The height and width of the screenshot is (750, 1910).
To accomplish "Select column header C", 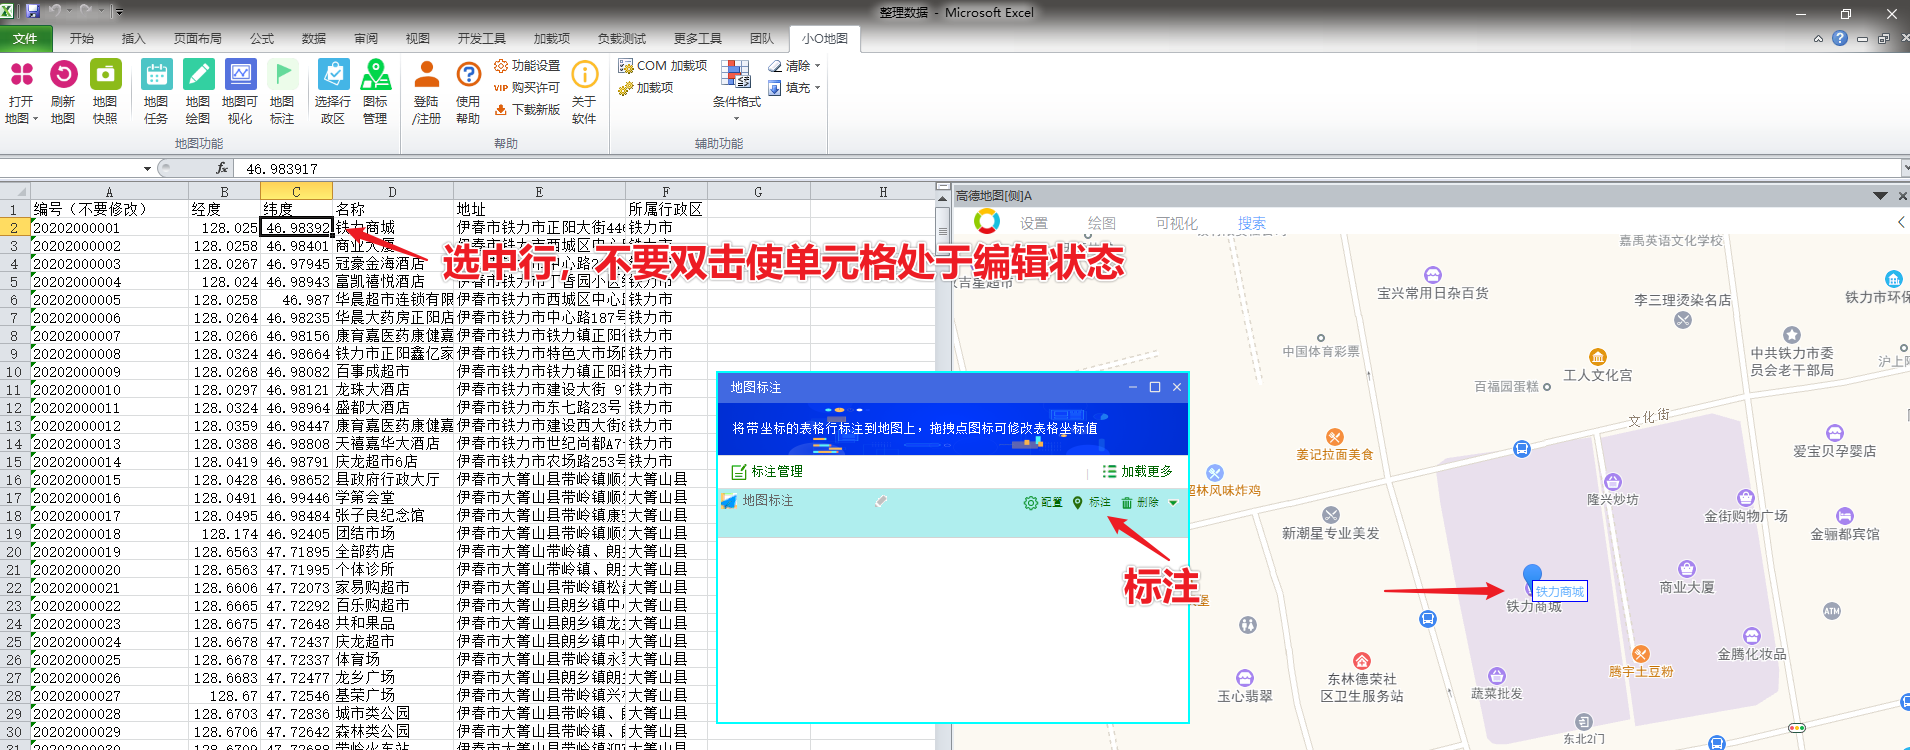I will [296, 191].
